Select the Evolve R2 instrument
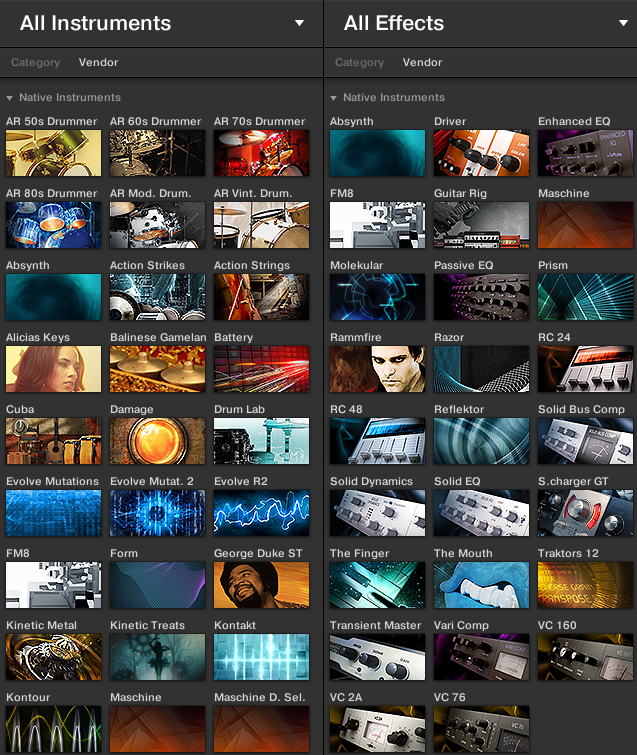 (x=261, y=513)
